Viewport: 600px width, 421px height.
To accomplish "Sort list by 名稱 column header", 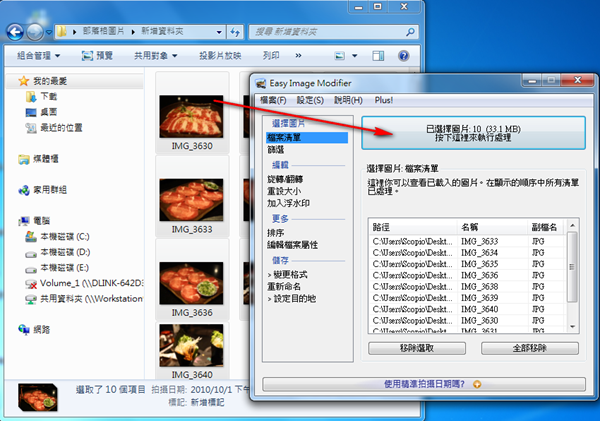I will click(x=492, y=227).
